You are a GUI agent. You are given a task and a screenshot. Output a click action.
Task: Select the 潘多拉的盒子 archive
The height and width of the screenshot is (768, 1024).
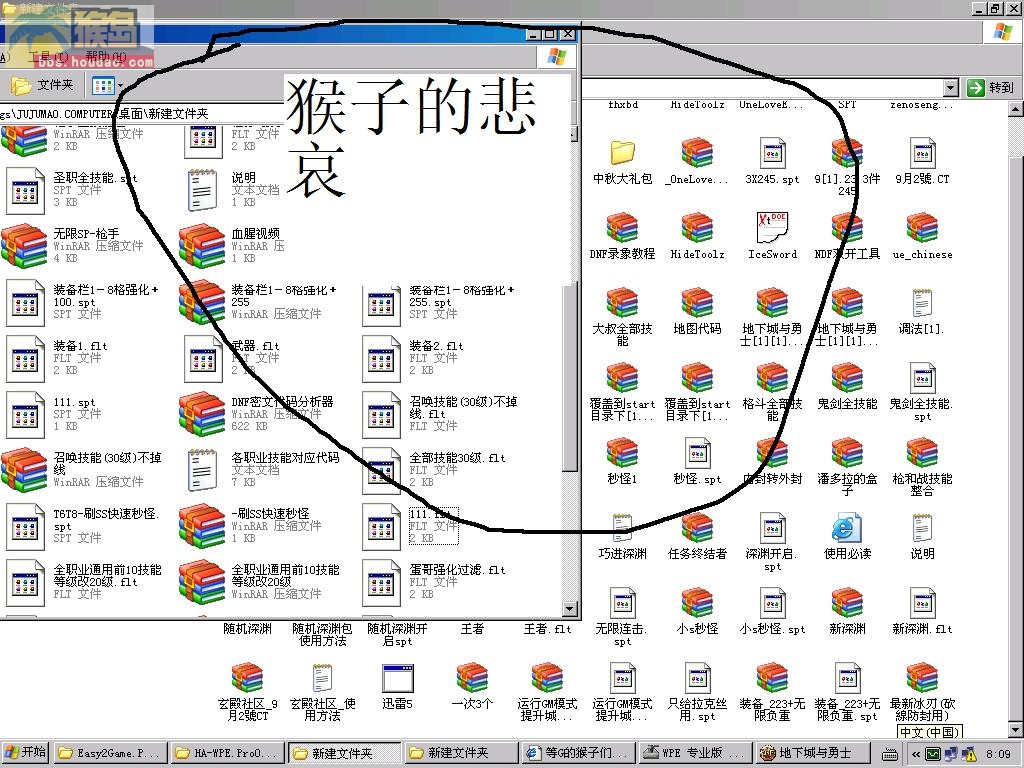pyautogui.click(x=847, y=466)
